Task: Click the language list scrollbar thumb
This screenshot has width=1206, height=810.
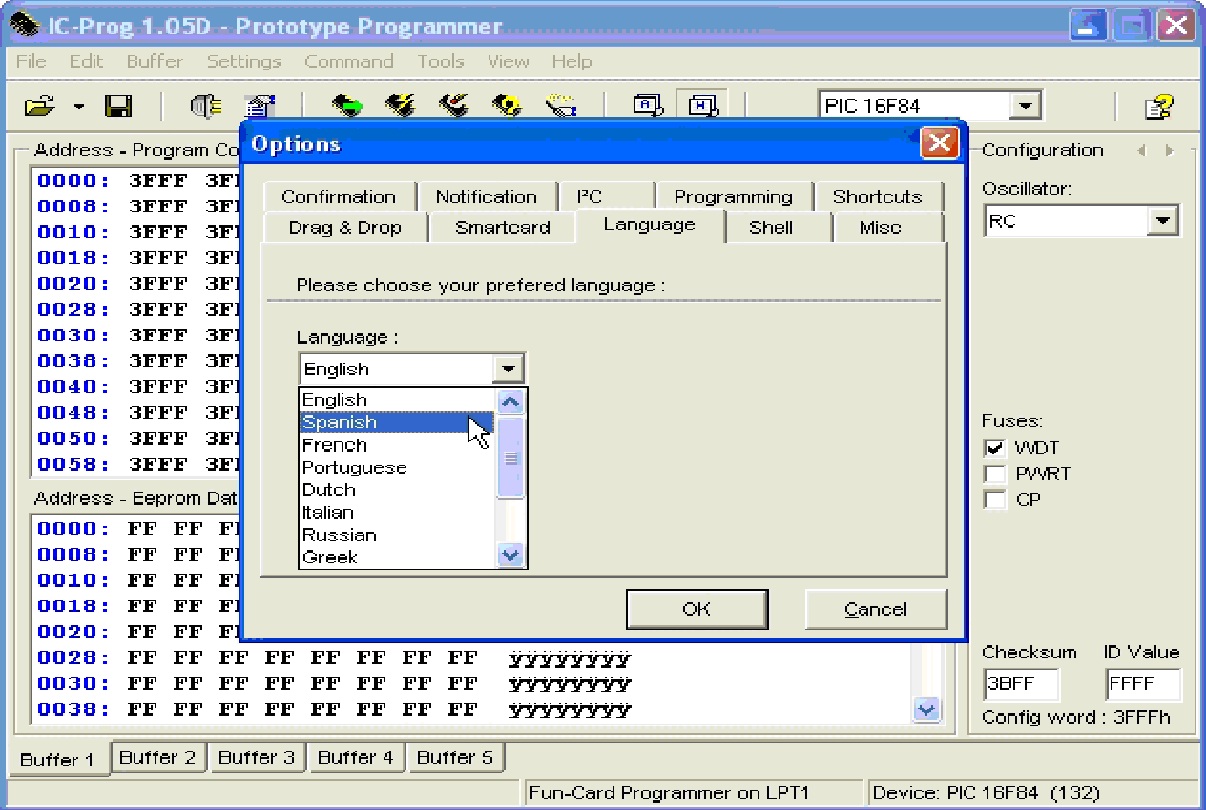Action: 511,458
